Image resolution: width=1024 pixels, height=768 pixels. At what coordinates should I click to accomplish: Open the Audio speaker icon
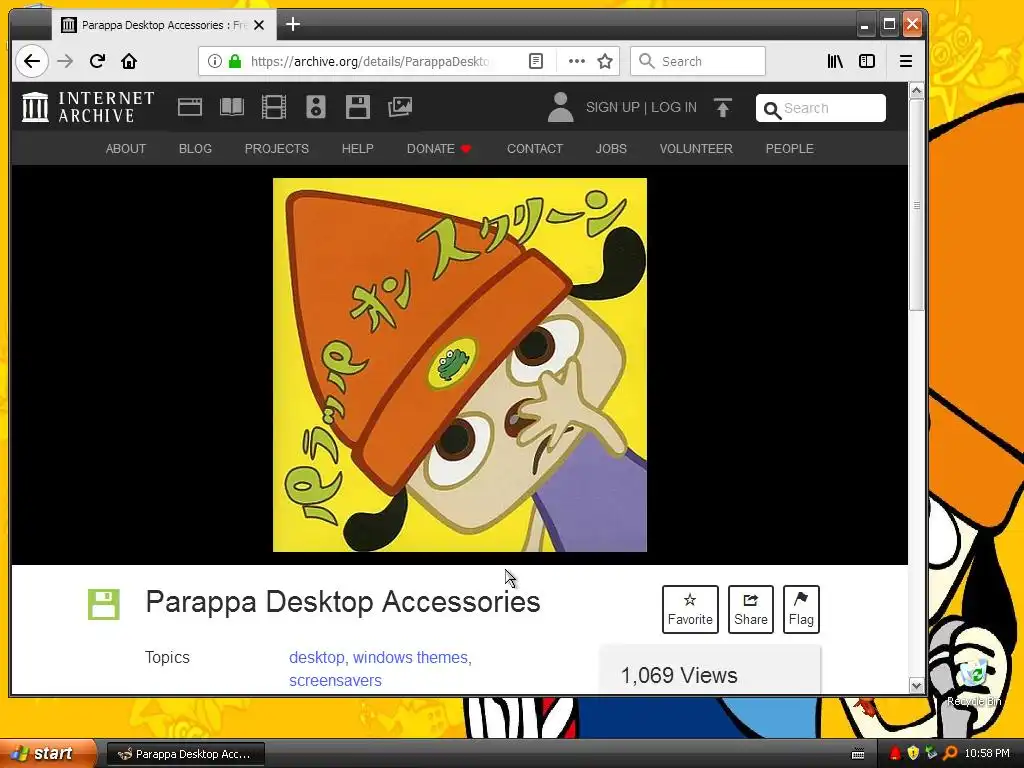click(x=315, y=107)
